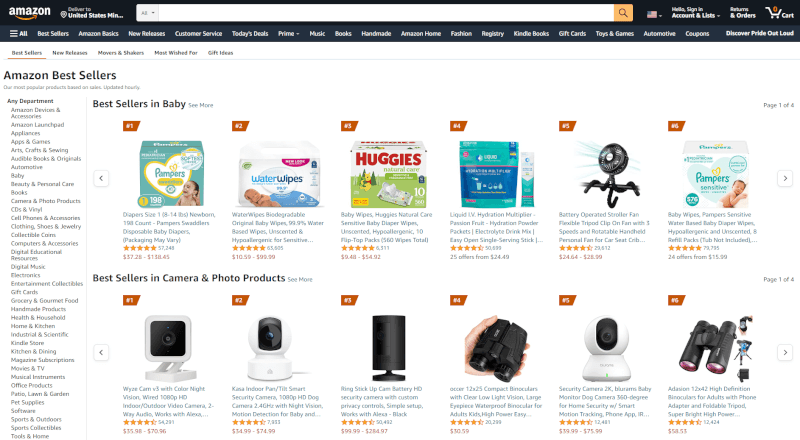Open the hamburger All menu
This screenshot has width=800, height=440.
click(x=18, y=34)
